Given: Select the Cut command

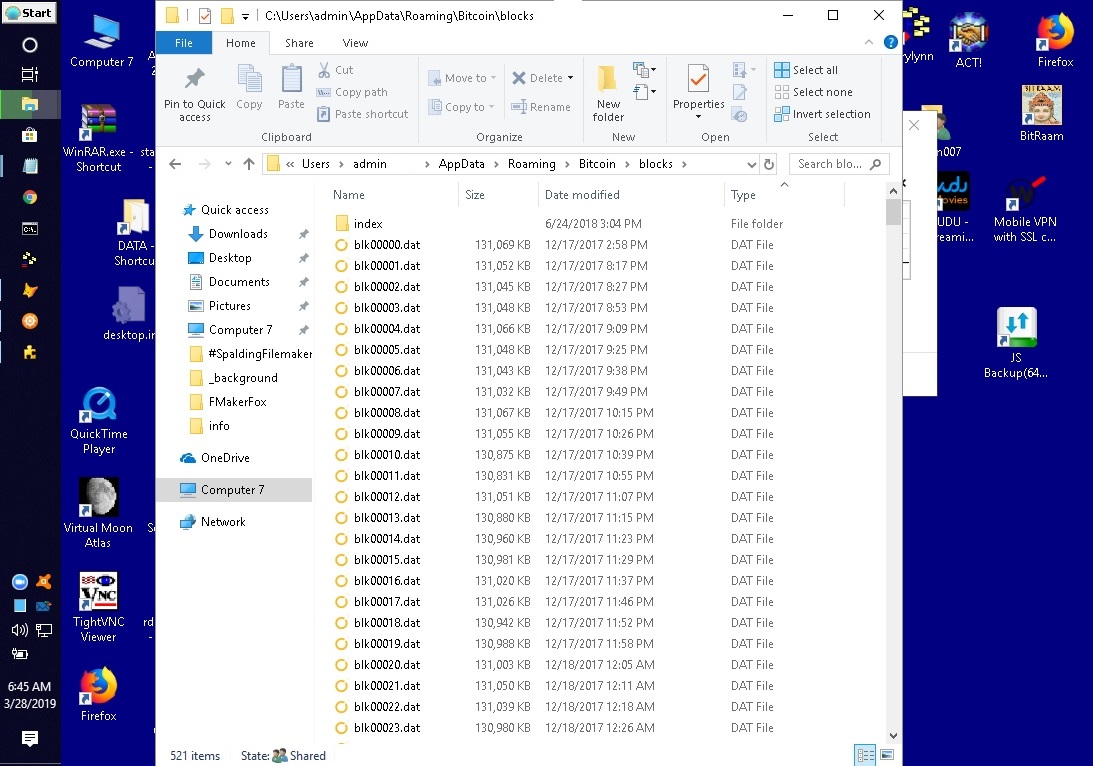Looking at the screenshot, I should pos(335,70).
